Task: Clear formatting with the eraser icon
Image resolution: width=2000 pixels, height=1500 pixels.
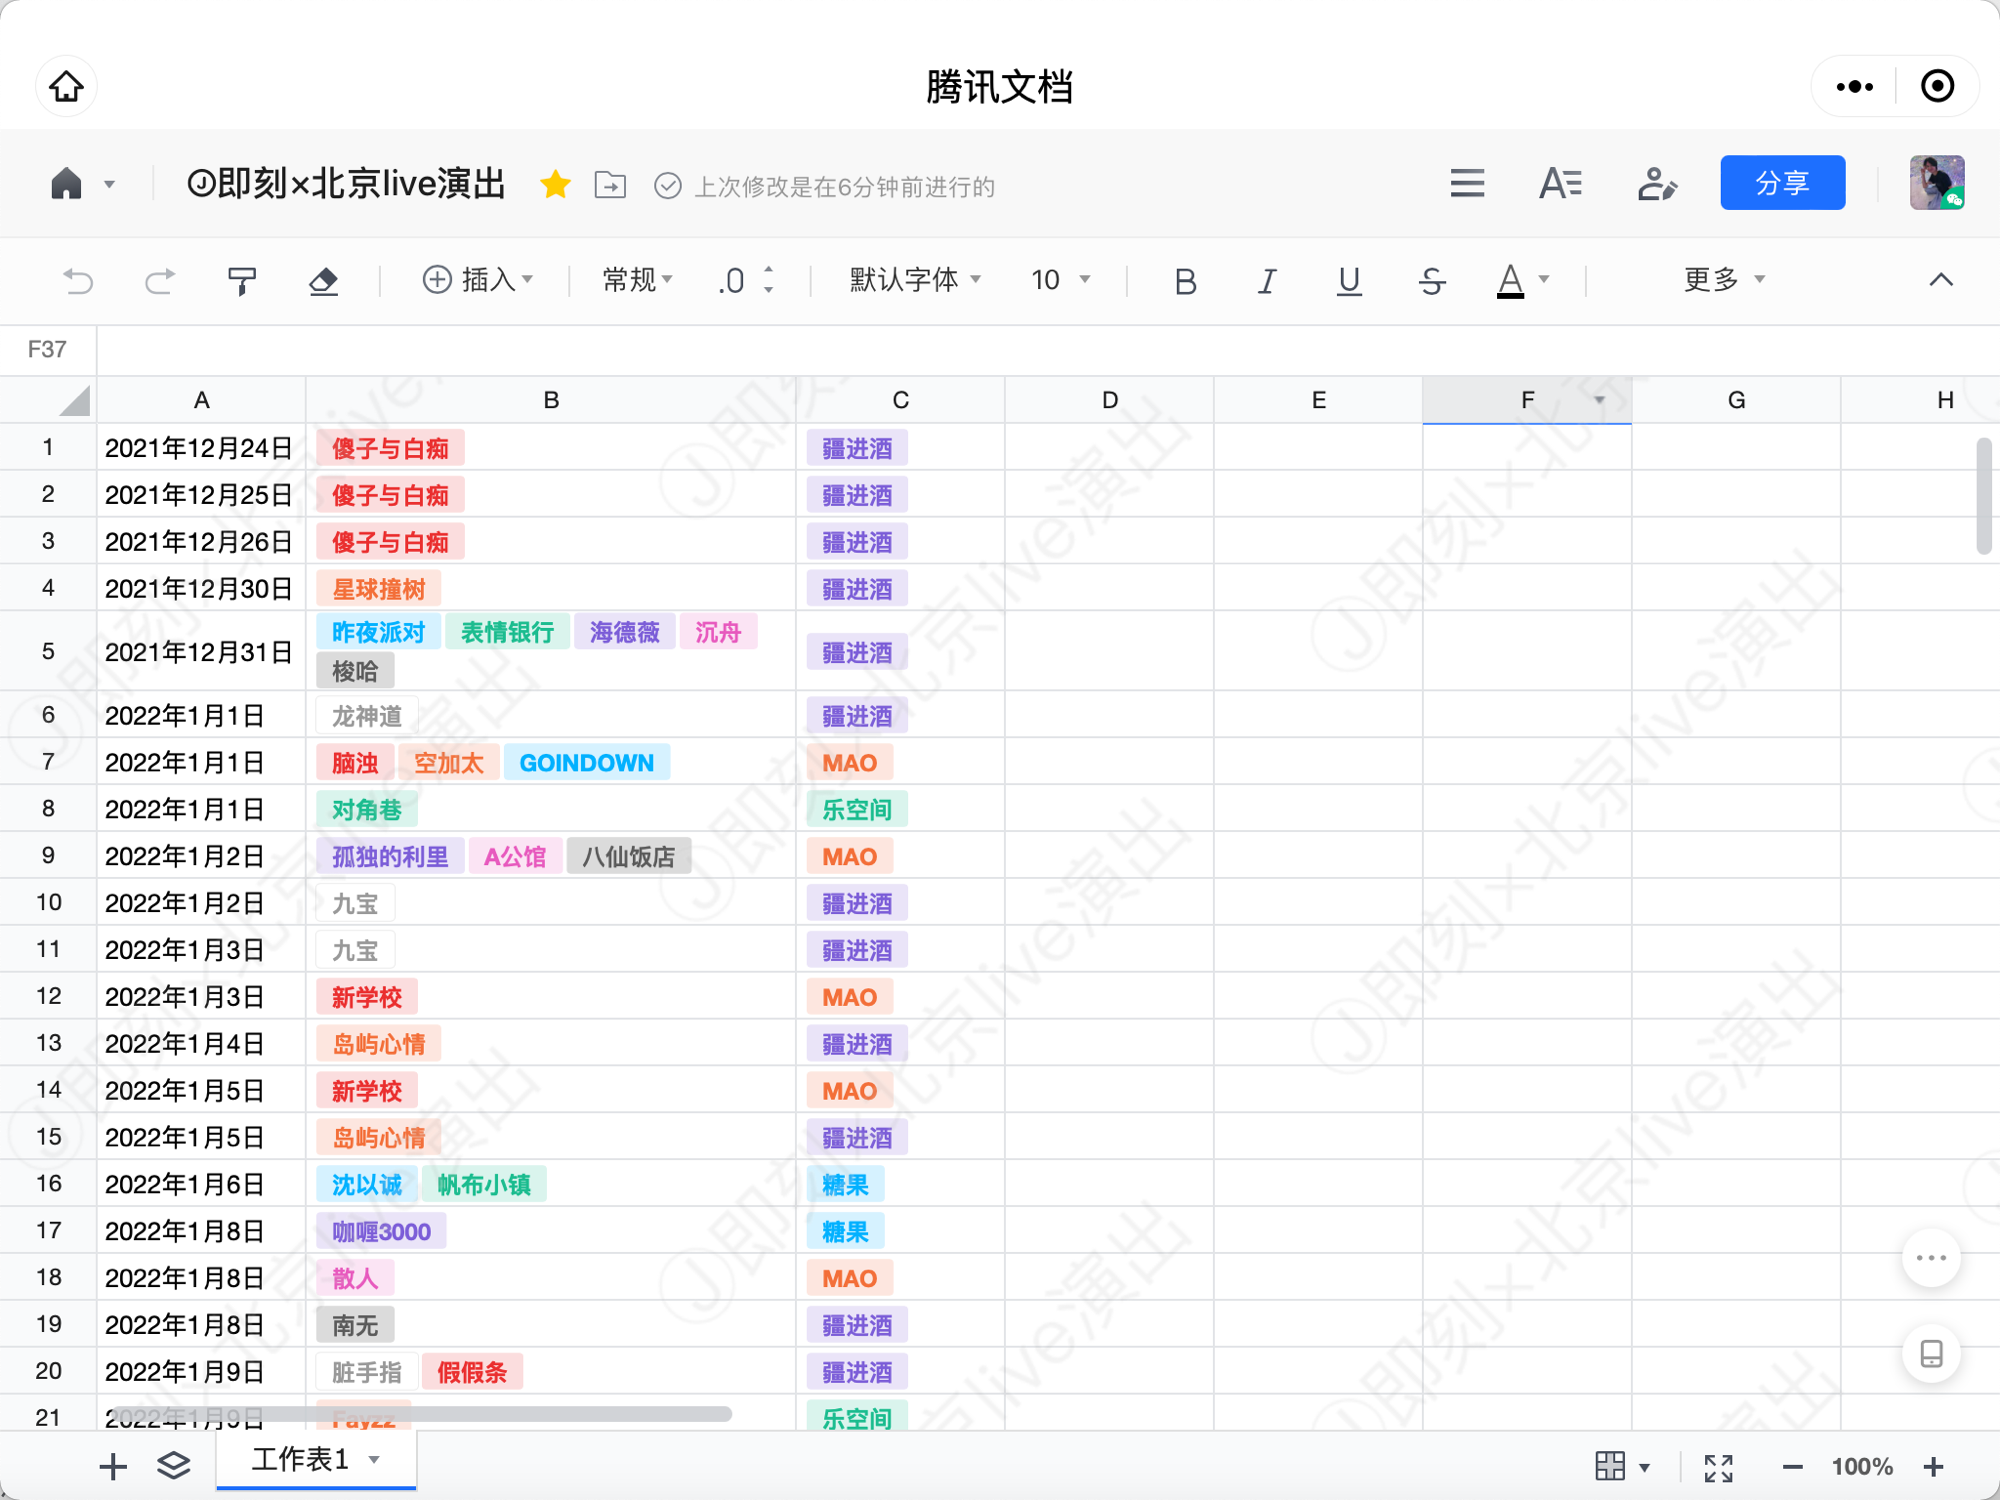Action: pyautogui.click(x=322, y=281)
